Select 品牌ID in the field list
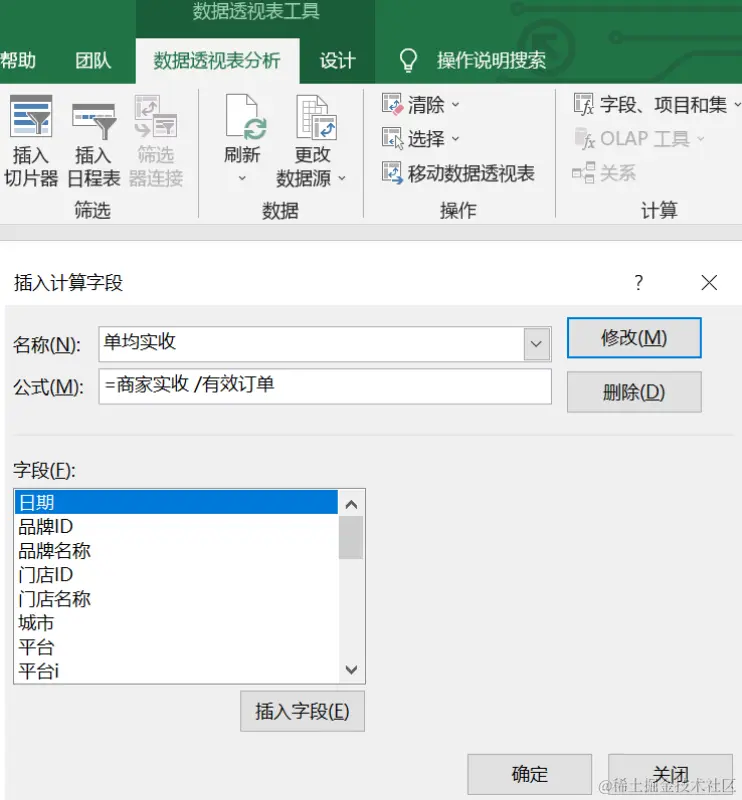Image resolution: width=742 pixels, height=800 pixels. [x=176, y=526]
